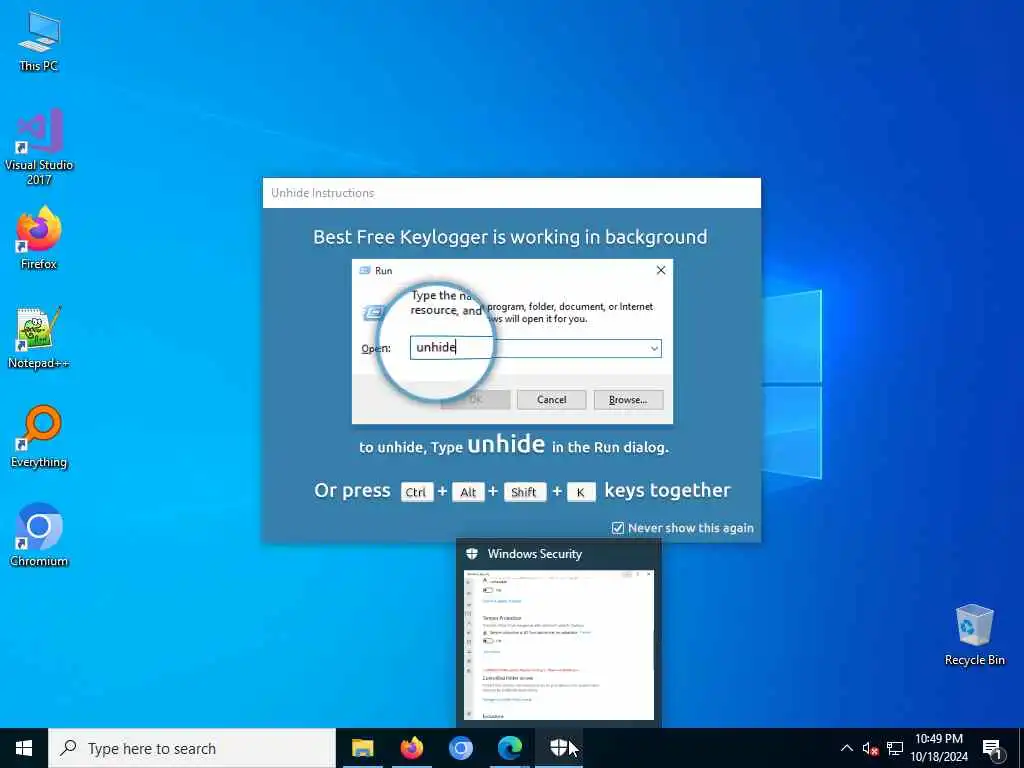Open Firefox from the taskbar
The width and height of the screenshot is (1024, 768).
coord(411,748)
